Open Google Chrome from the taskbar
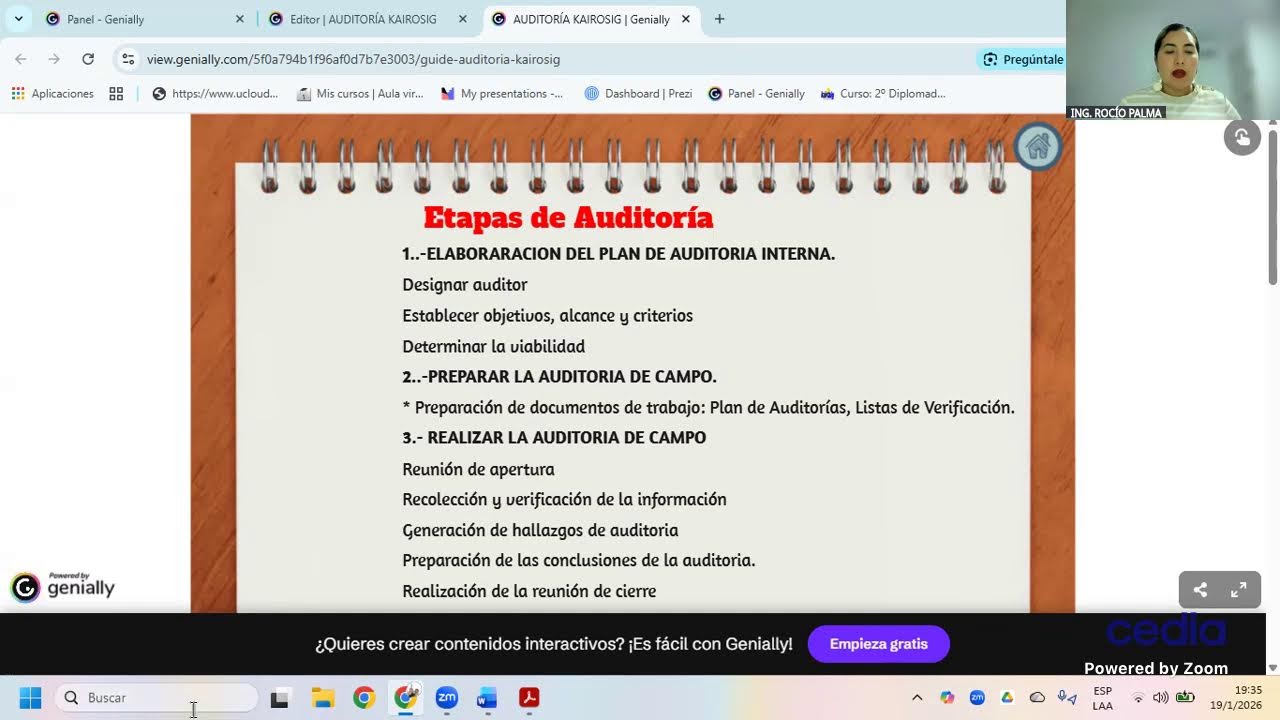This screenshot has width=1280, height=720. pos(364,697)
